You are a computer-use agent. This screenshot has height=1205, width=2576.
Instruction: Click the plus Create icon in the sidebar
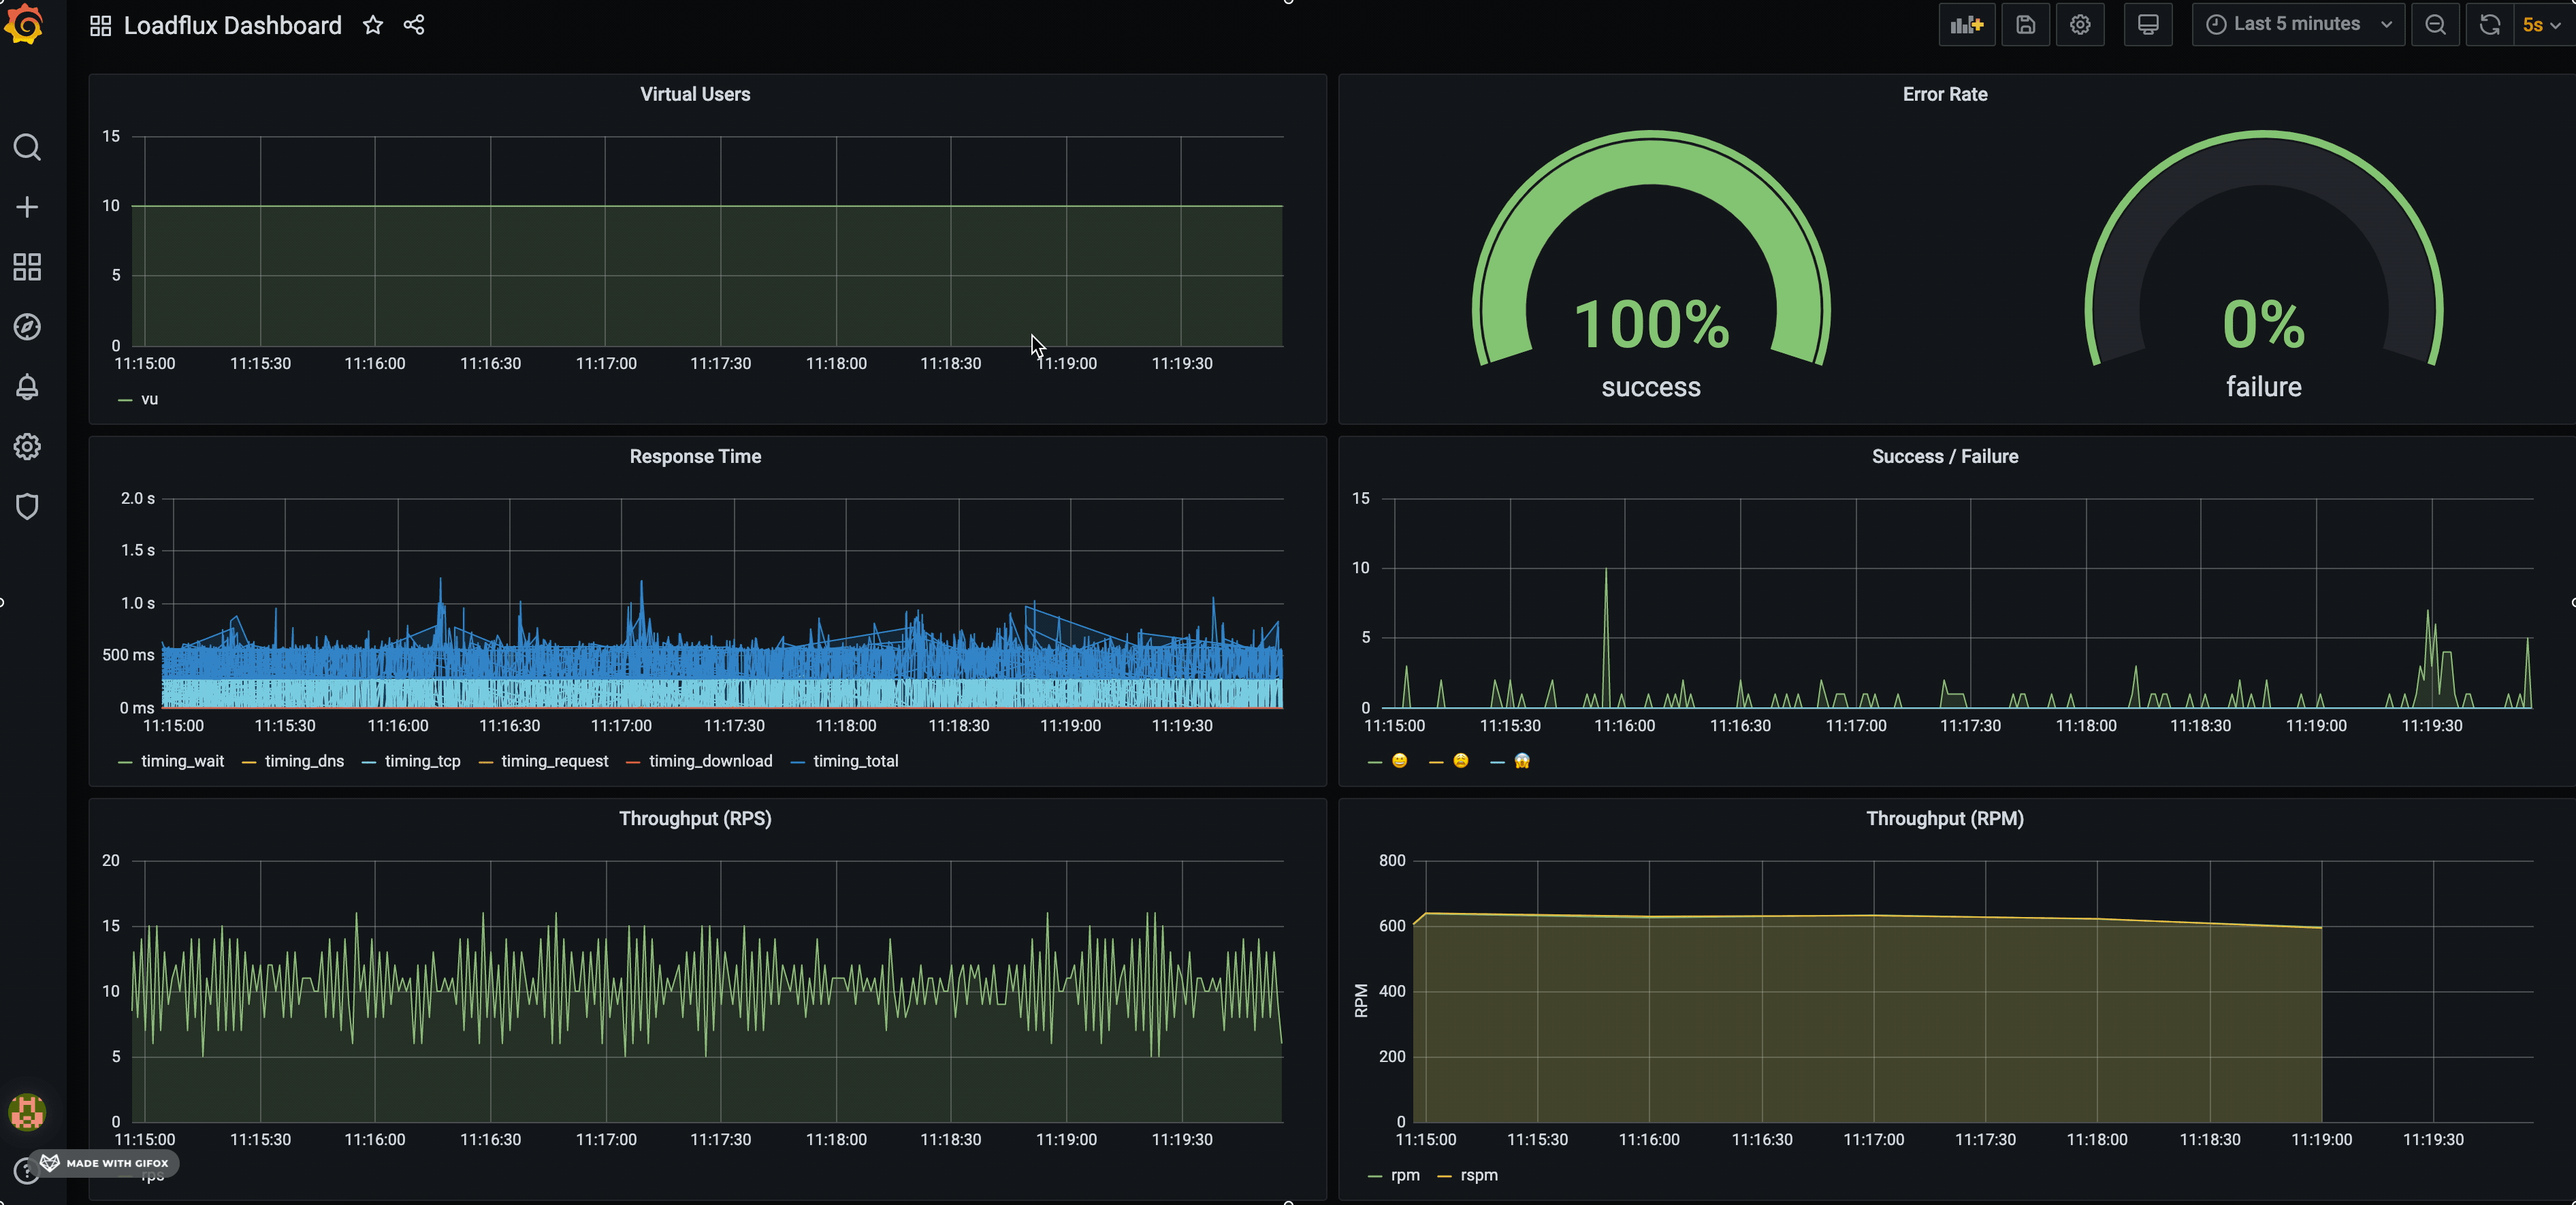click(x=27, y=207)
